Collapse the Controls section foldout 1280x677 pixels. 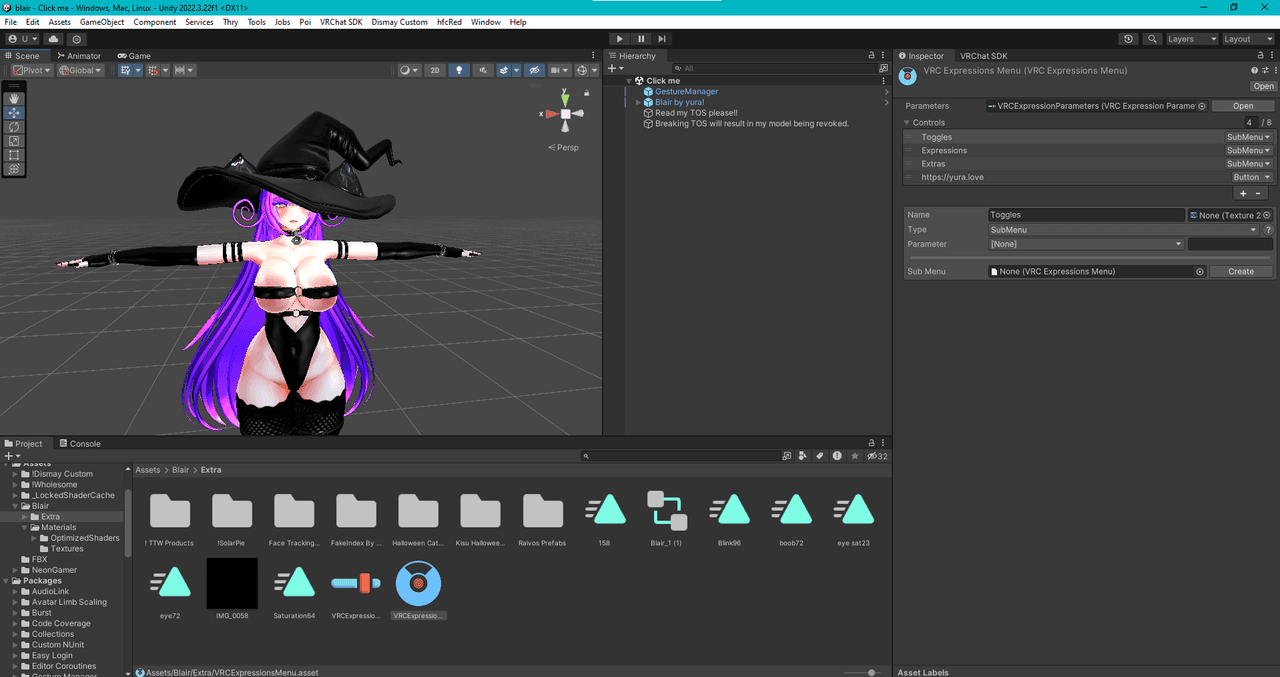(x=906, y=123)
